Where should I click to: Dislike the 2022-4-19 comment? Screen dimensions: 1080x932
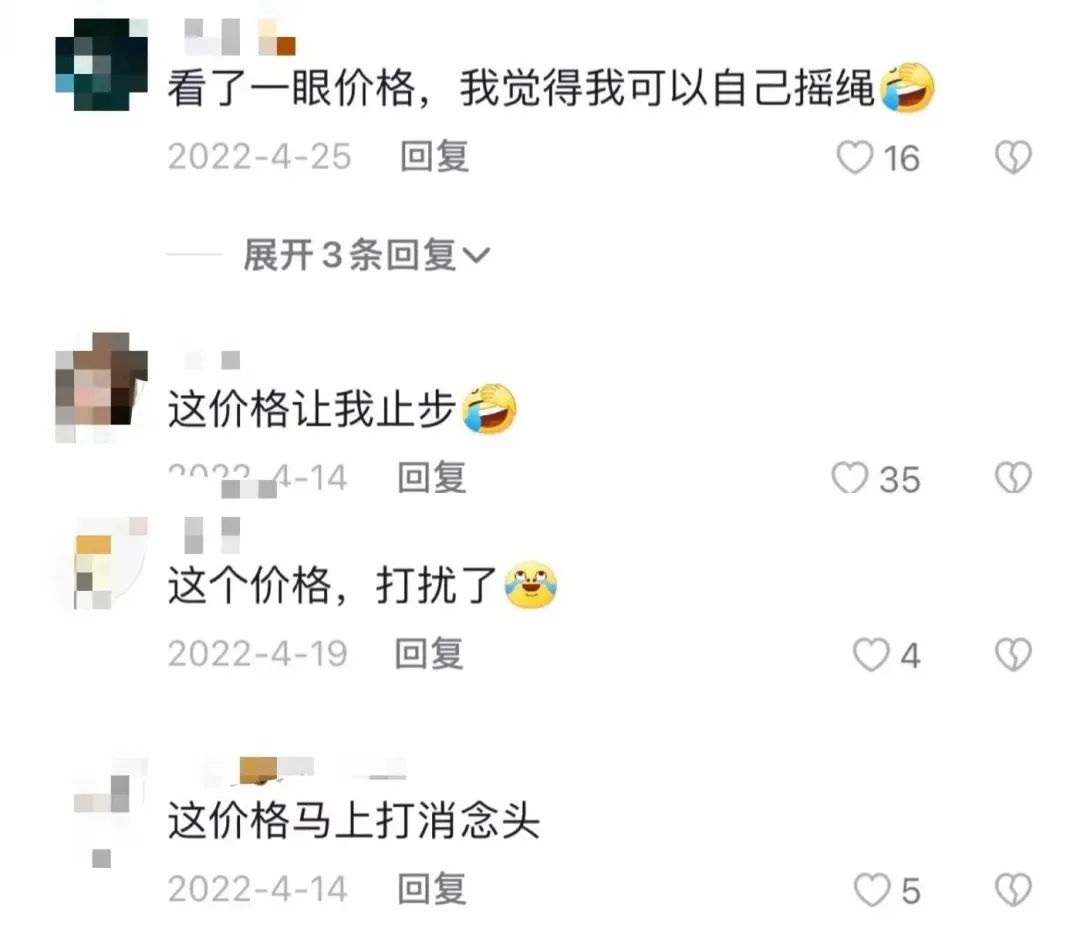point(1012,654)
